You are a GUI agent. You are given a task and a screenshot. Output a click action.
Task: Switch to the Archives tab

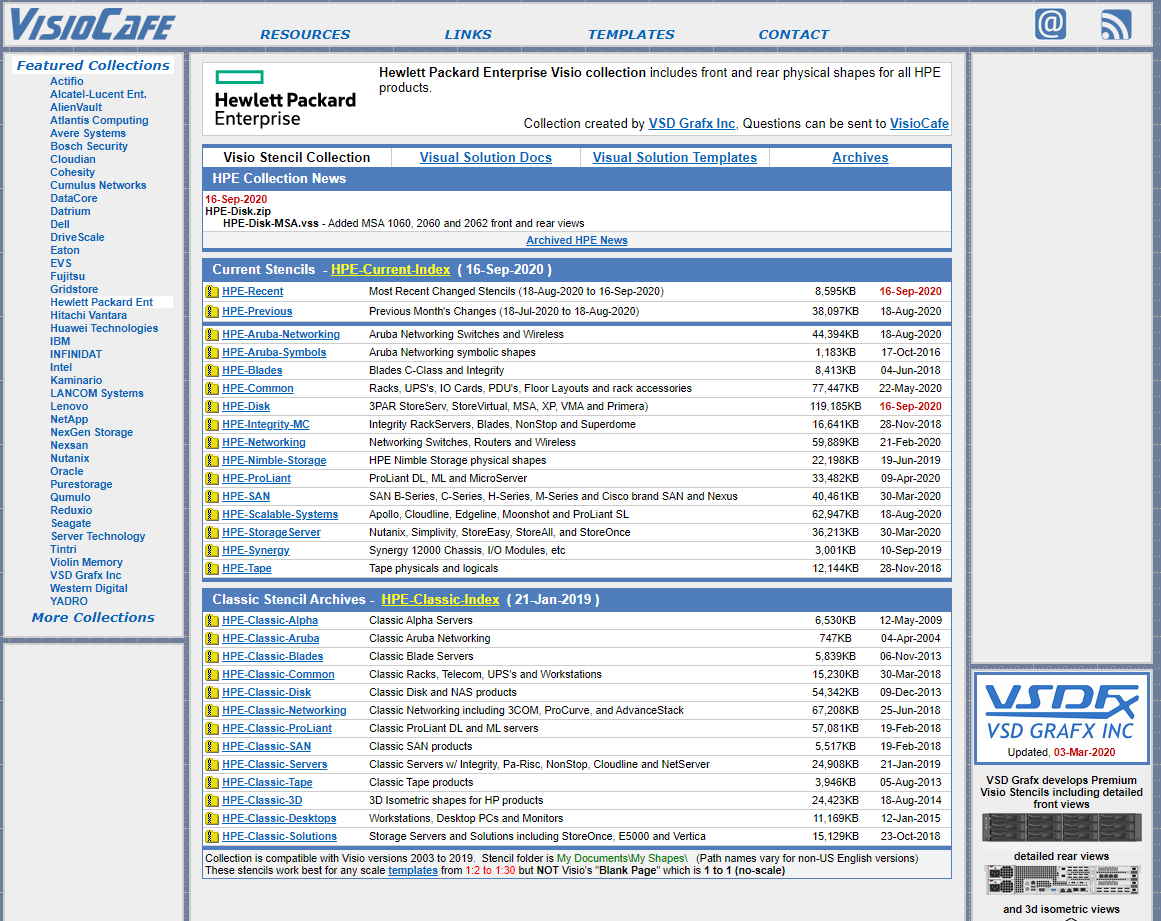[x=860, y=157]
